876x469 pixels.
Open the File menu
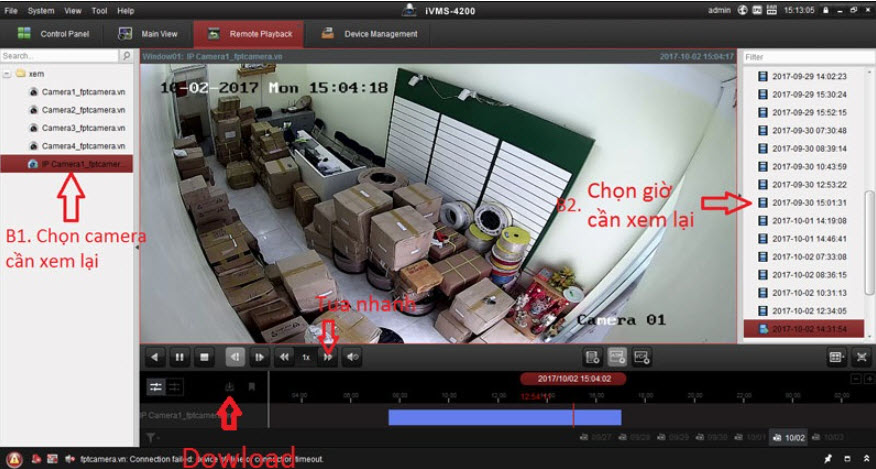(11, 11)
